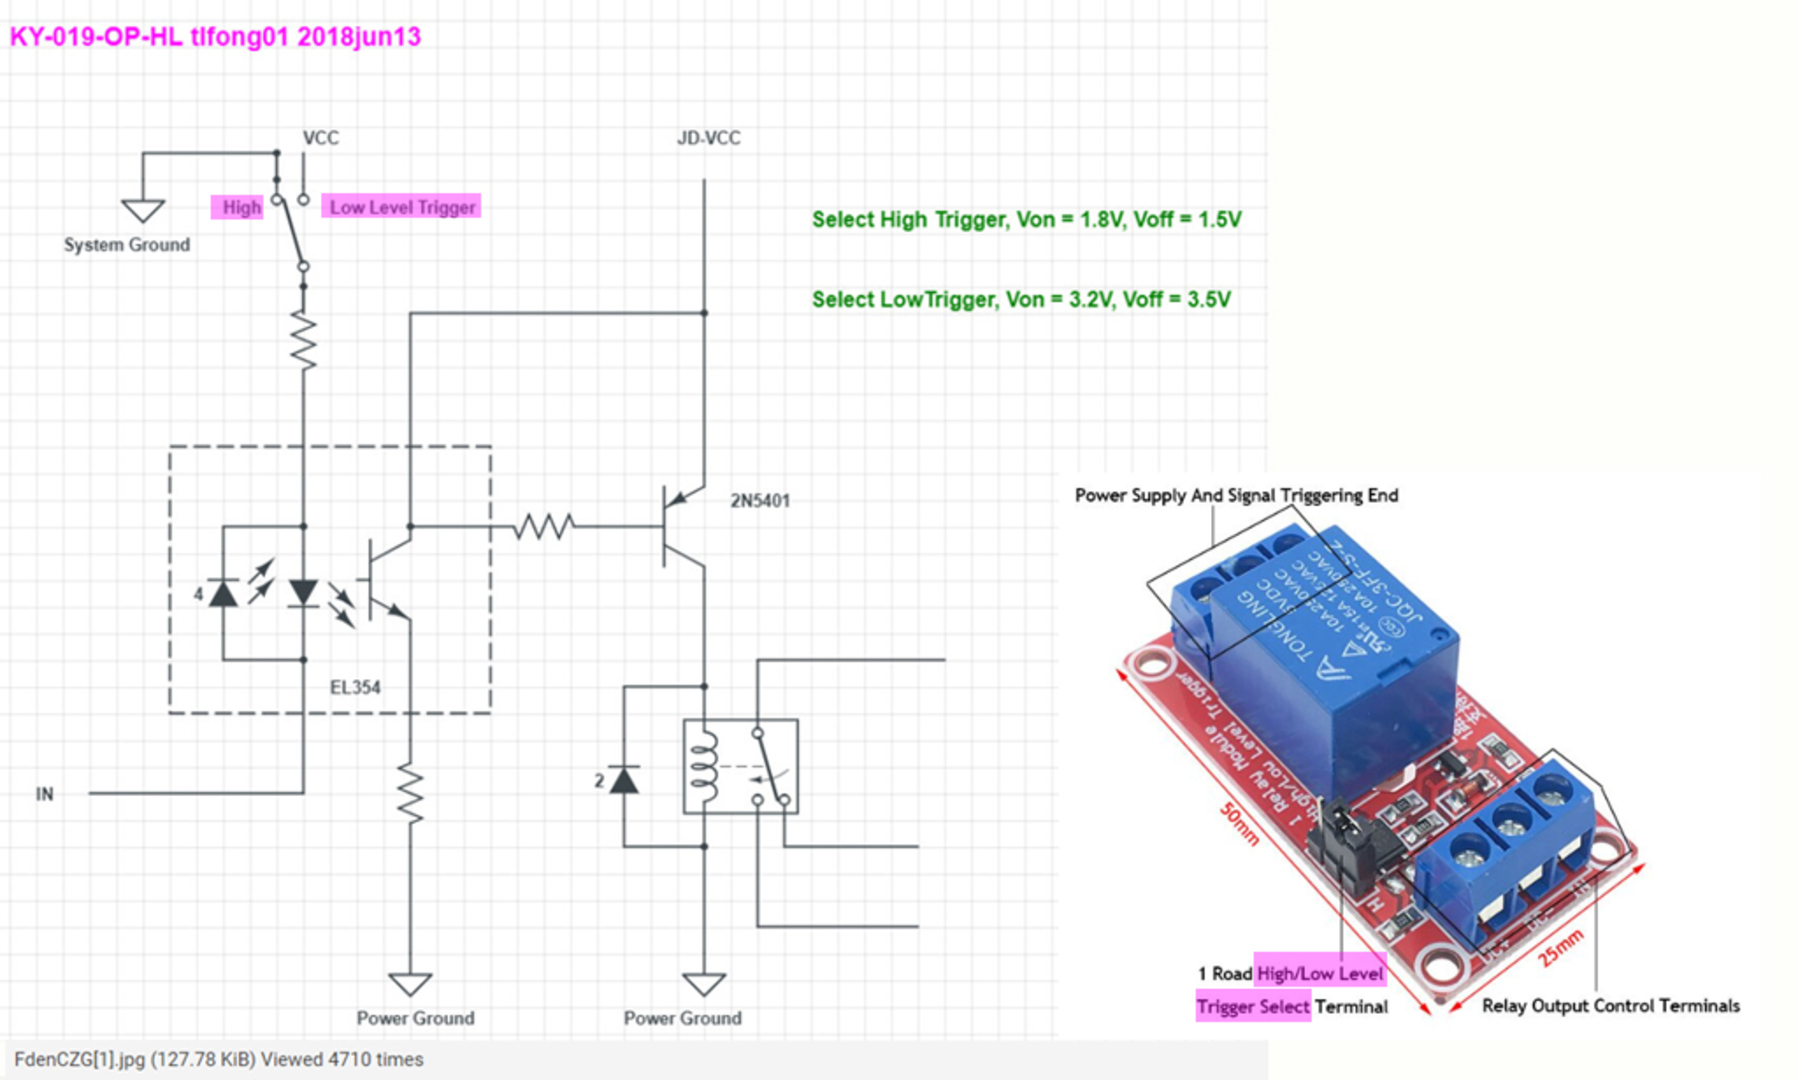
Task: Click the 25mm dimension label
Action: tap(1561, 948)
